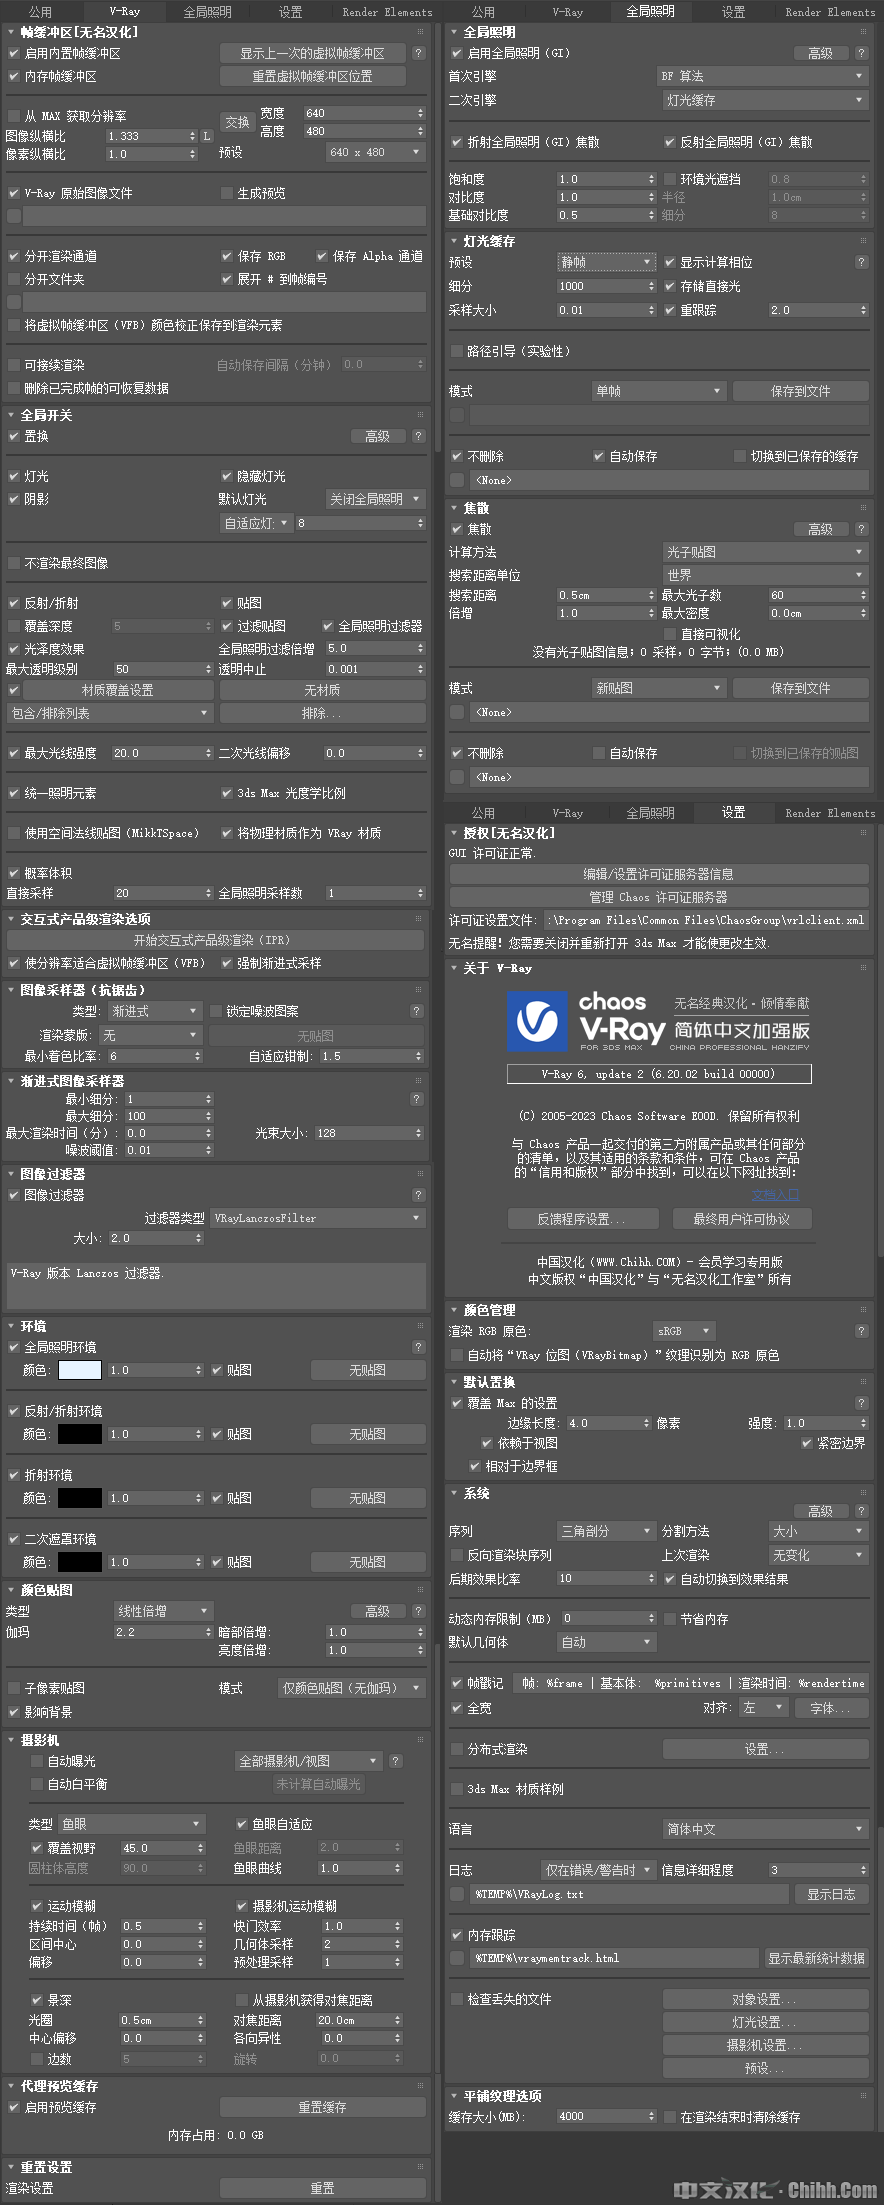Open the 首次引擎 BF 算法 dropdown

(761, 76)
